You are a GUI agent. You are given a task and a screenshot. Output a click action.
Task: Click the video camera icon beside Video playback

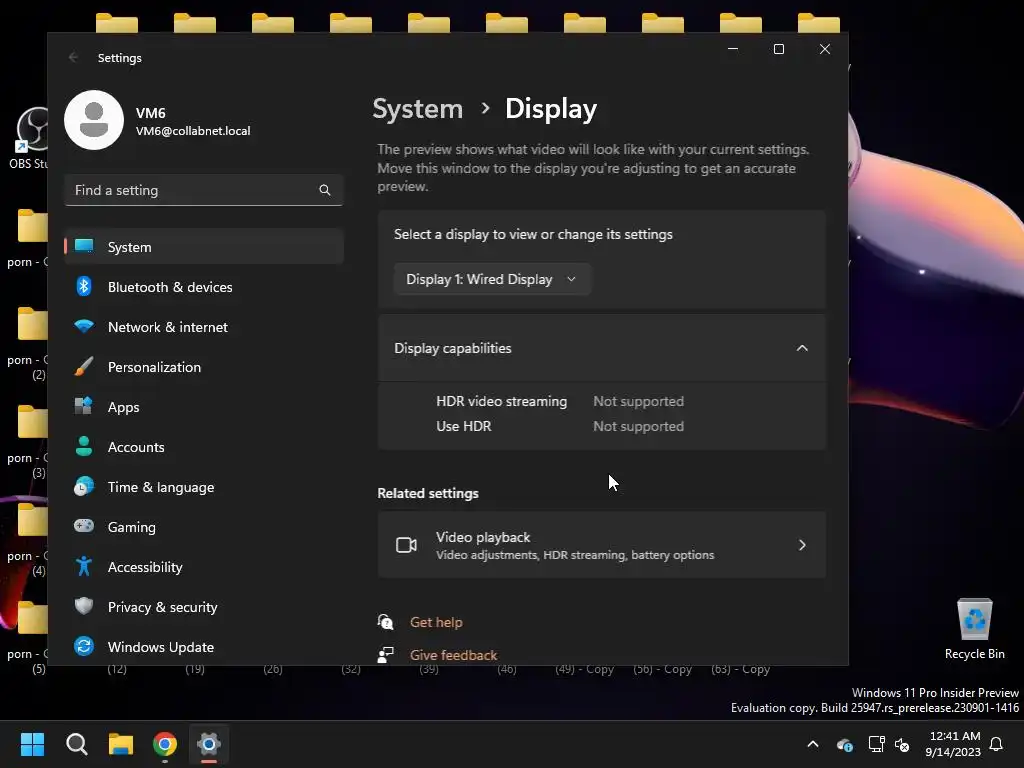406,545
